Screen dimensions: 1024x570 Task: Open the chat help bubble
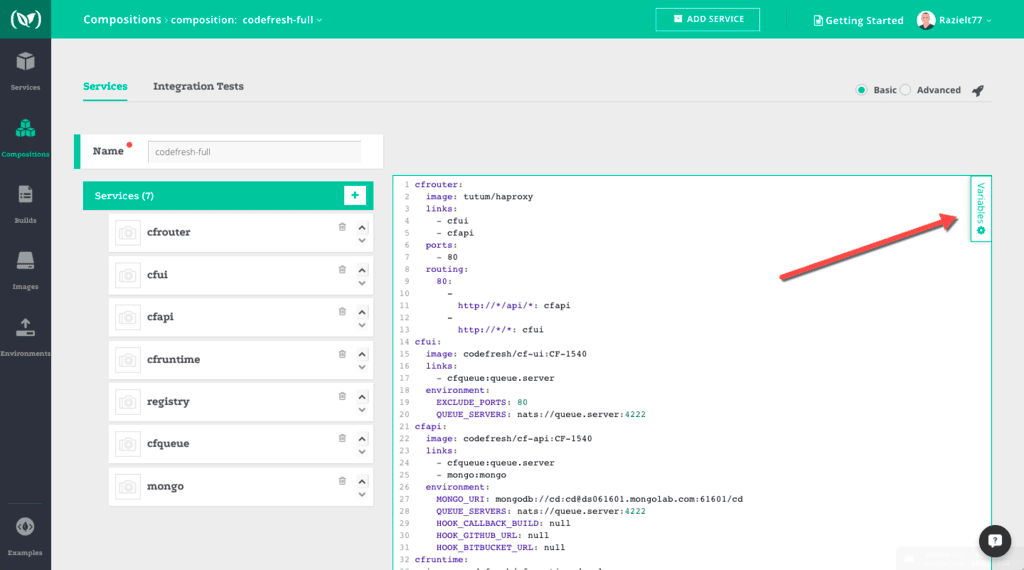click(x=994, y=541)
